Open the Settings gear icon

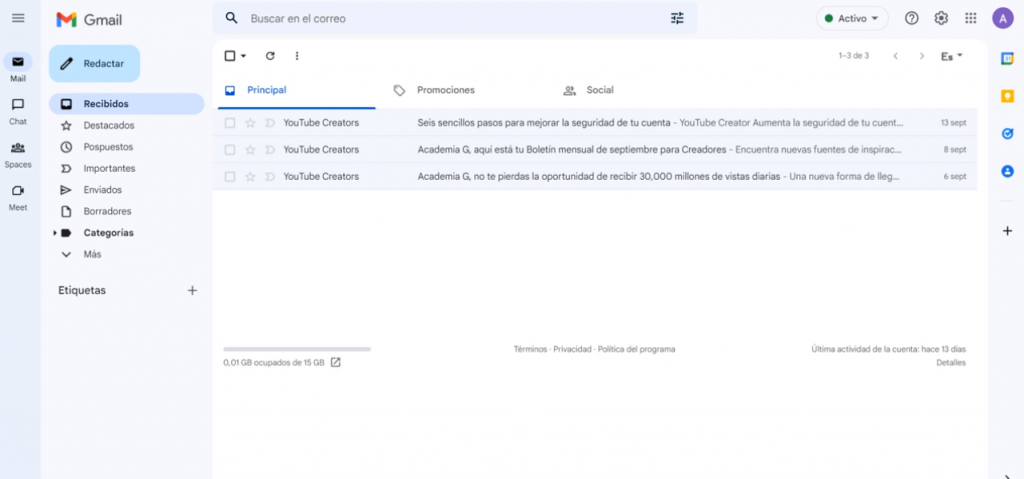click(x=941, y=18)
